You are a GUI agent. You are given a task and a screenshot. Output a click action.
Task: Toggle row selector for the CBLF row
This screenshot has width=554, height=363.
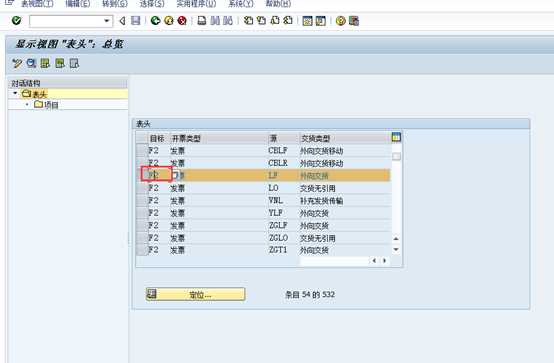[142, 151]
